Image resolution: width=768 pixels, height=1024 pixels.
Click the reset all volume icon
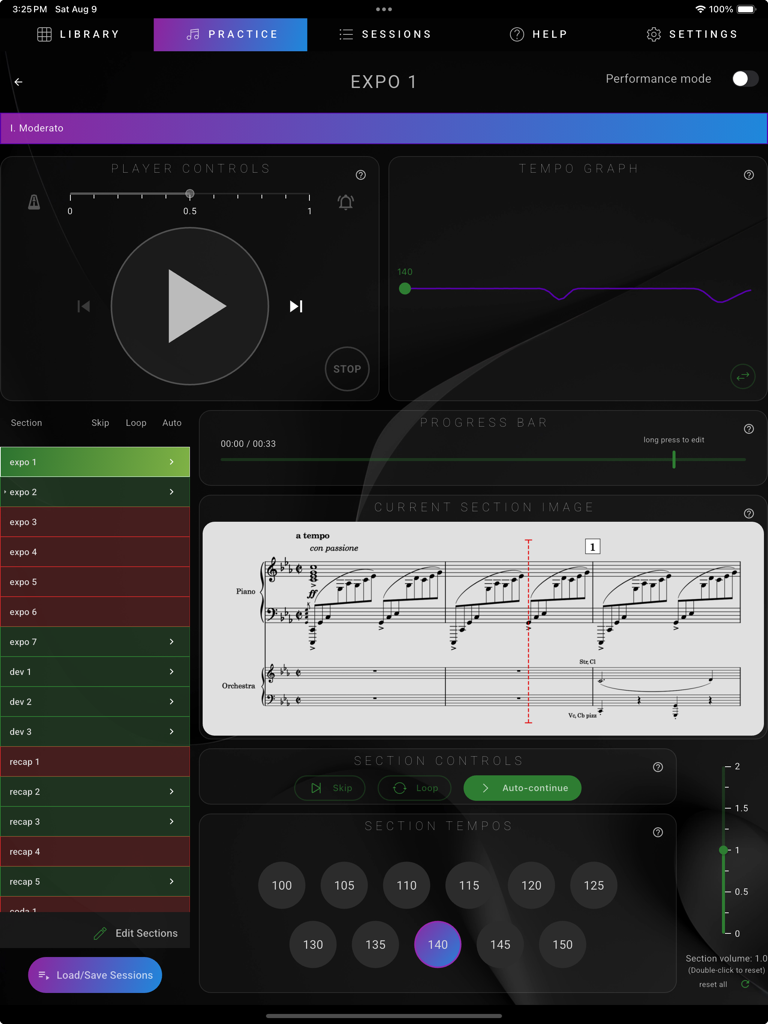(x=744, y=984)
